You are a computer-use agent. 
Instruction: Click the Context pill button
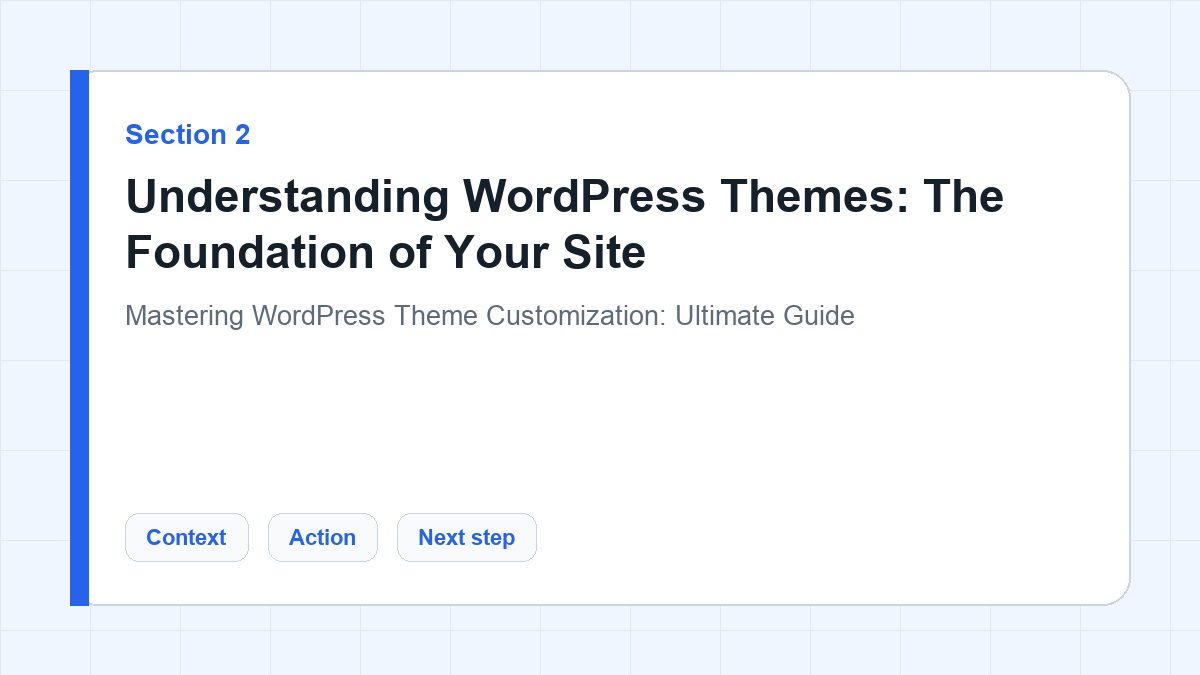[x=186, y=537]
